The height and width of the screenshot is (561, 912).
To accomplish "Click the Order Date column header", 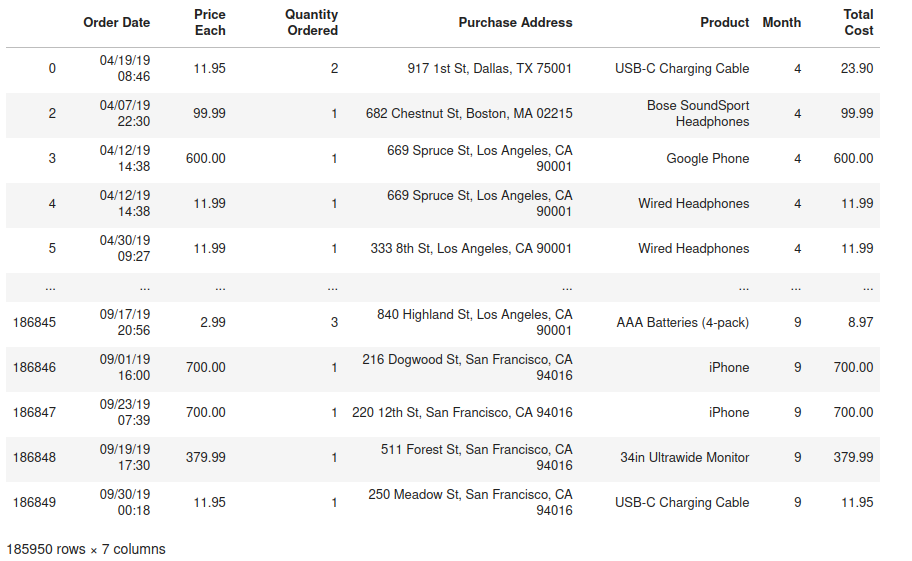I will pos(116,22).
